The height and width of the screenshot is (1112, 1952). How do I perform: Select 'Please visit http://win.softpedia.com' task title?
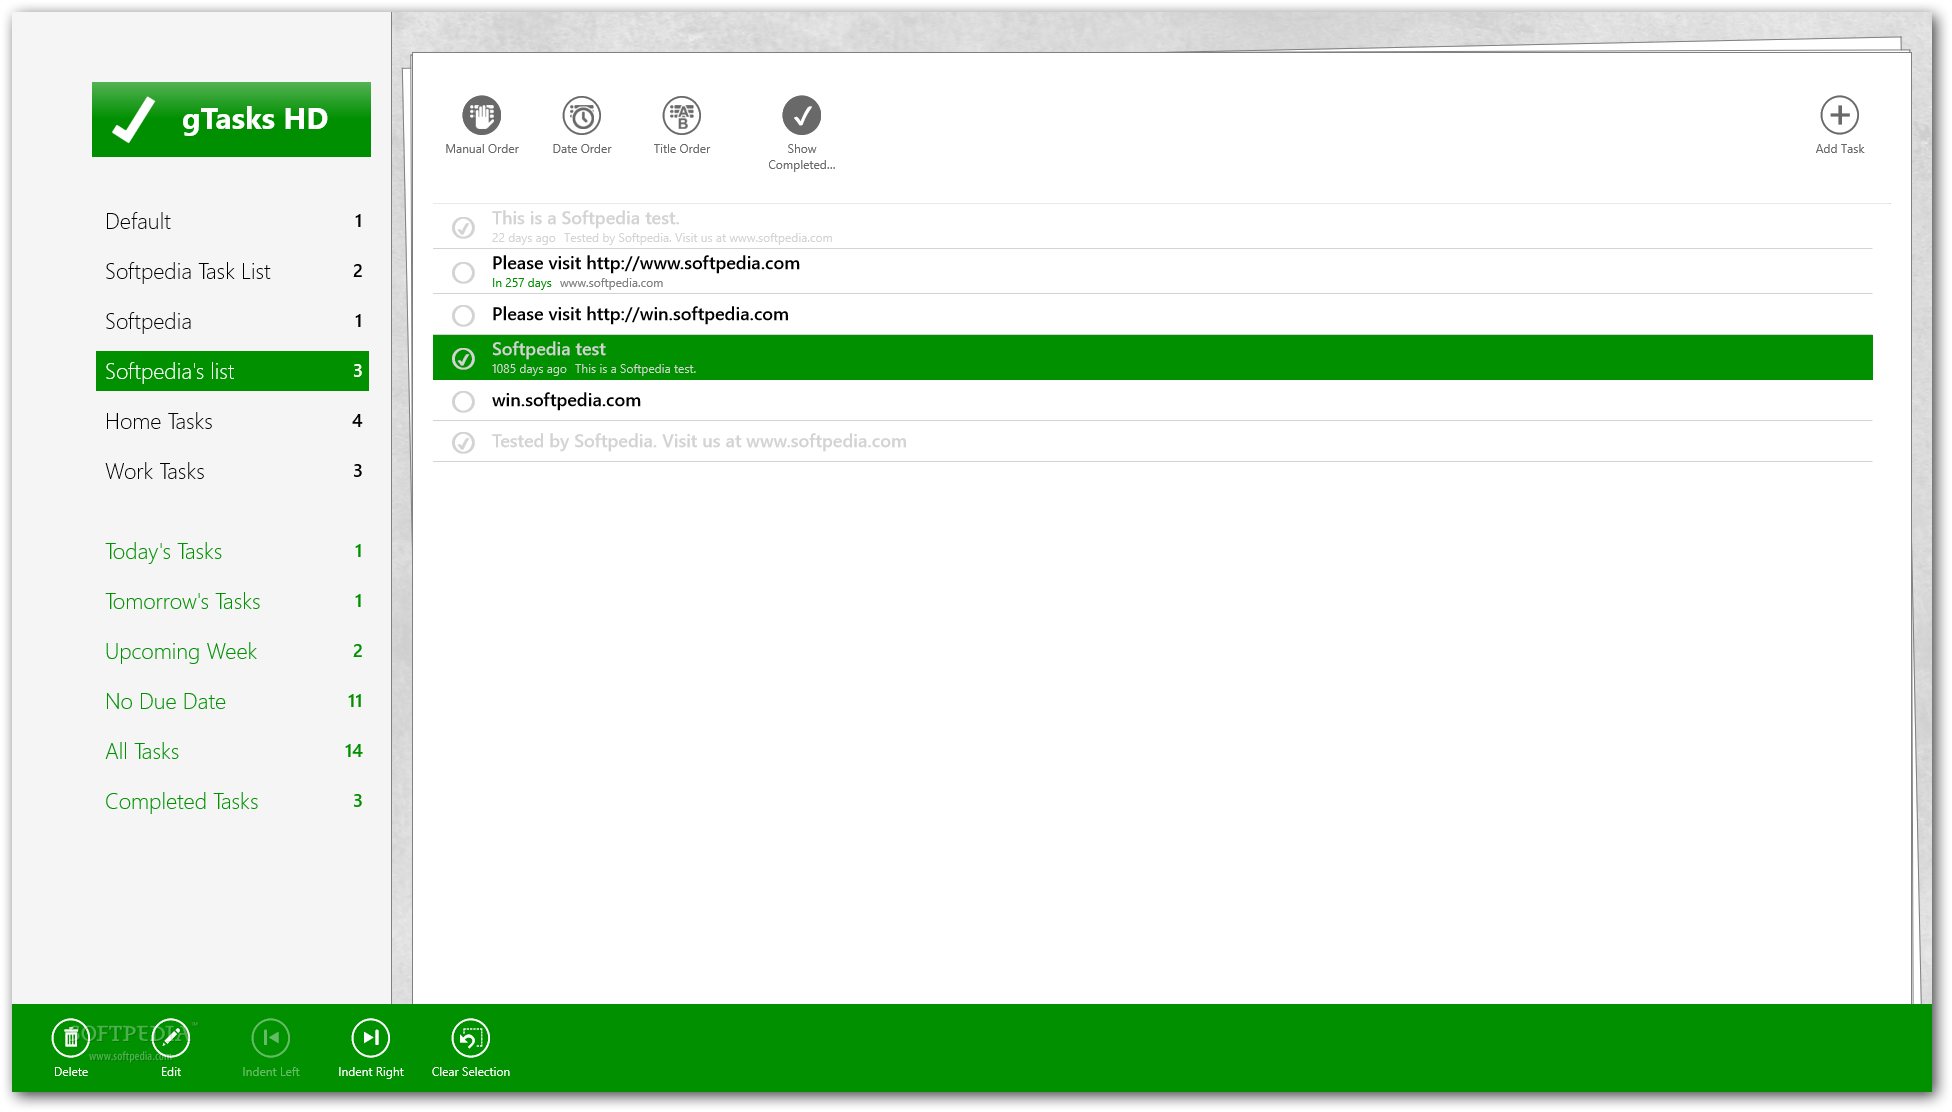click(x=640, y=314)
